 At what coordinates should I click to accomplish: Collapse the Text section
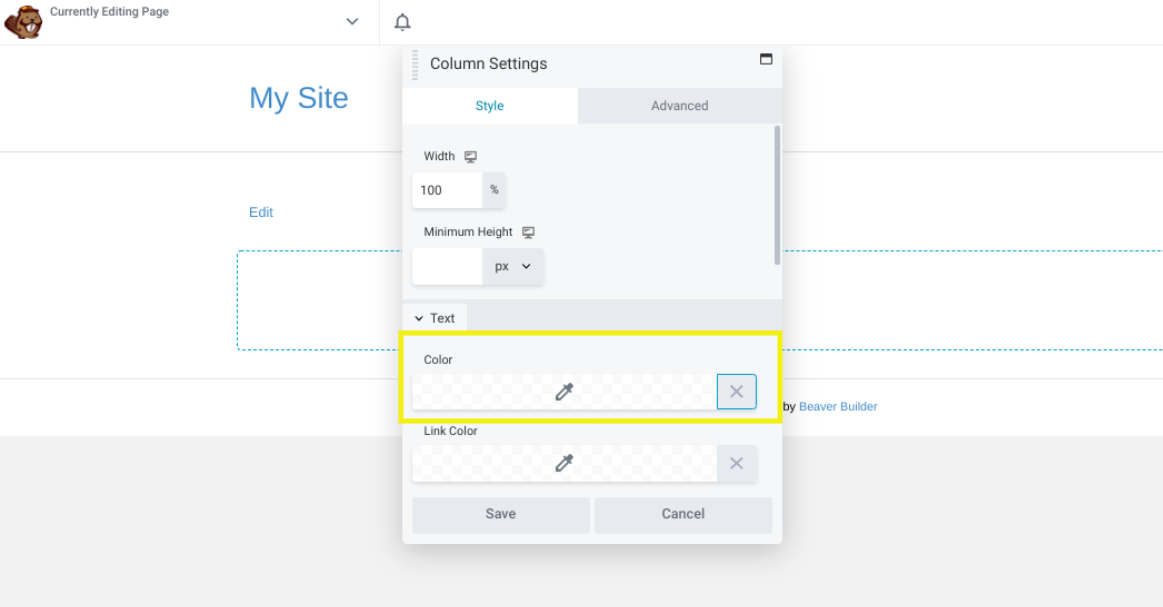point(434,318)
